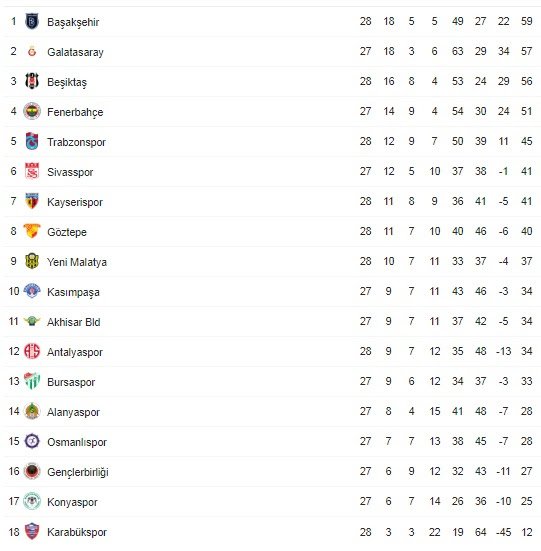Select the Osmanlıspor team name
The image size is (541, 551).
point(77,442)
